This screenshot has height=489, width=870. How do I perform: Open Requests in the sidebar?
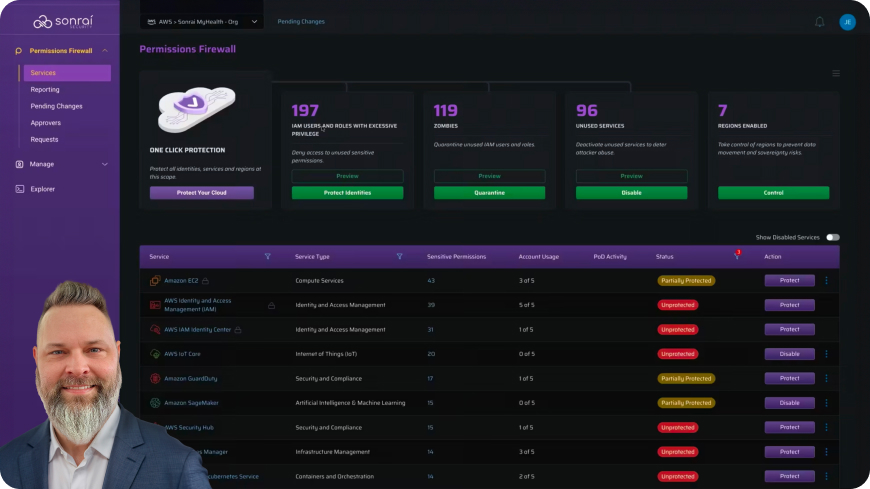[x=44, y=139]
